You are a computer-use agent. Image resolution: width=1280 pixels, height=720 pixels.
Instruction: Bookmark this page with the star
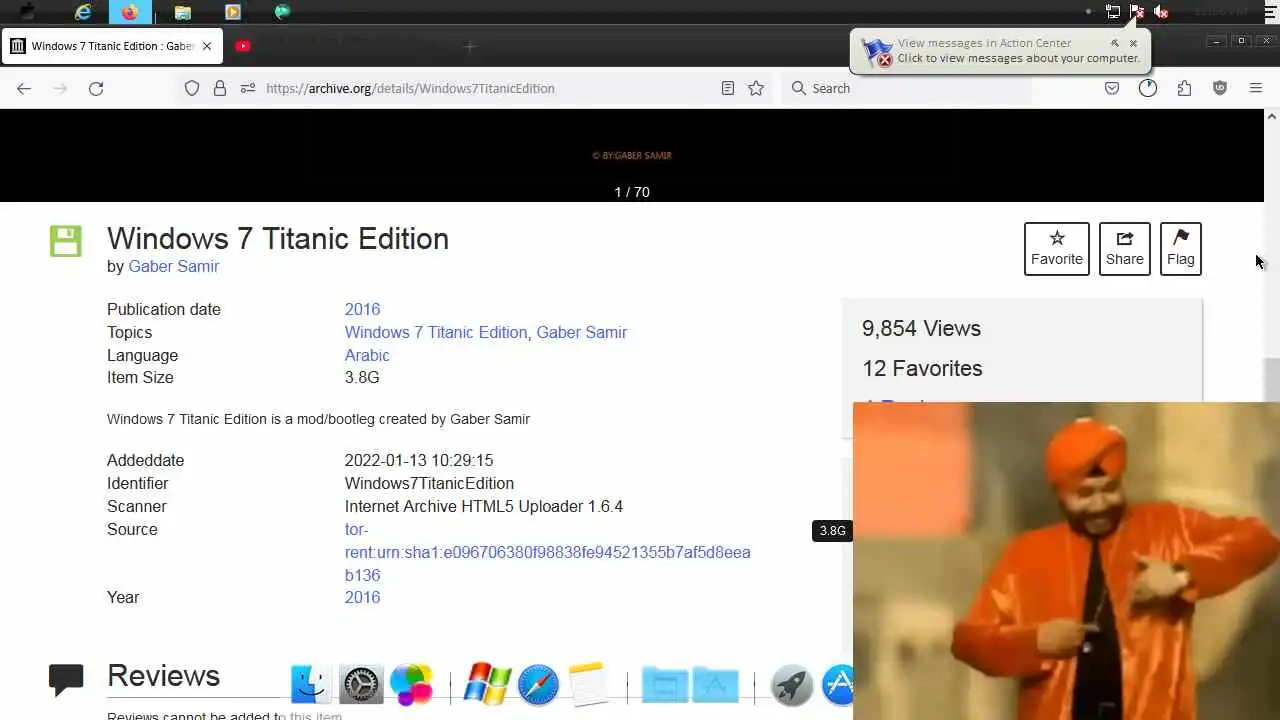(756, 88)
